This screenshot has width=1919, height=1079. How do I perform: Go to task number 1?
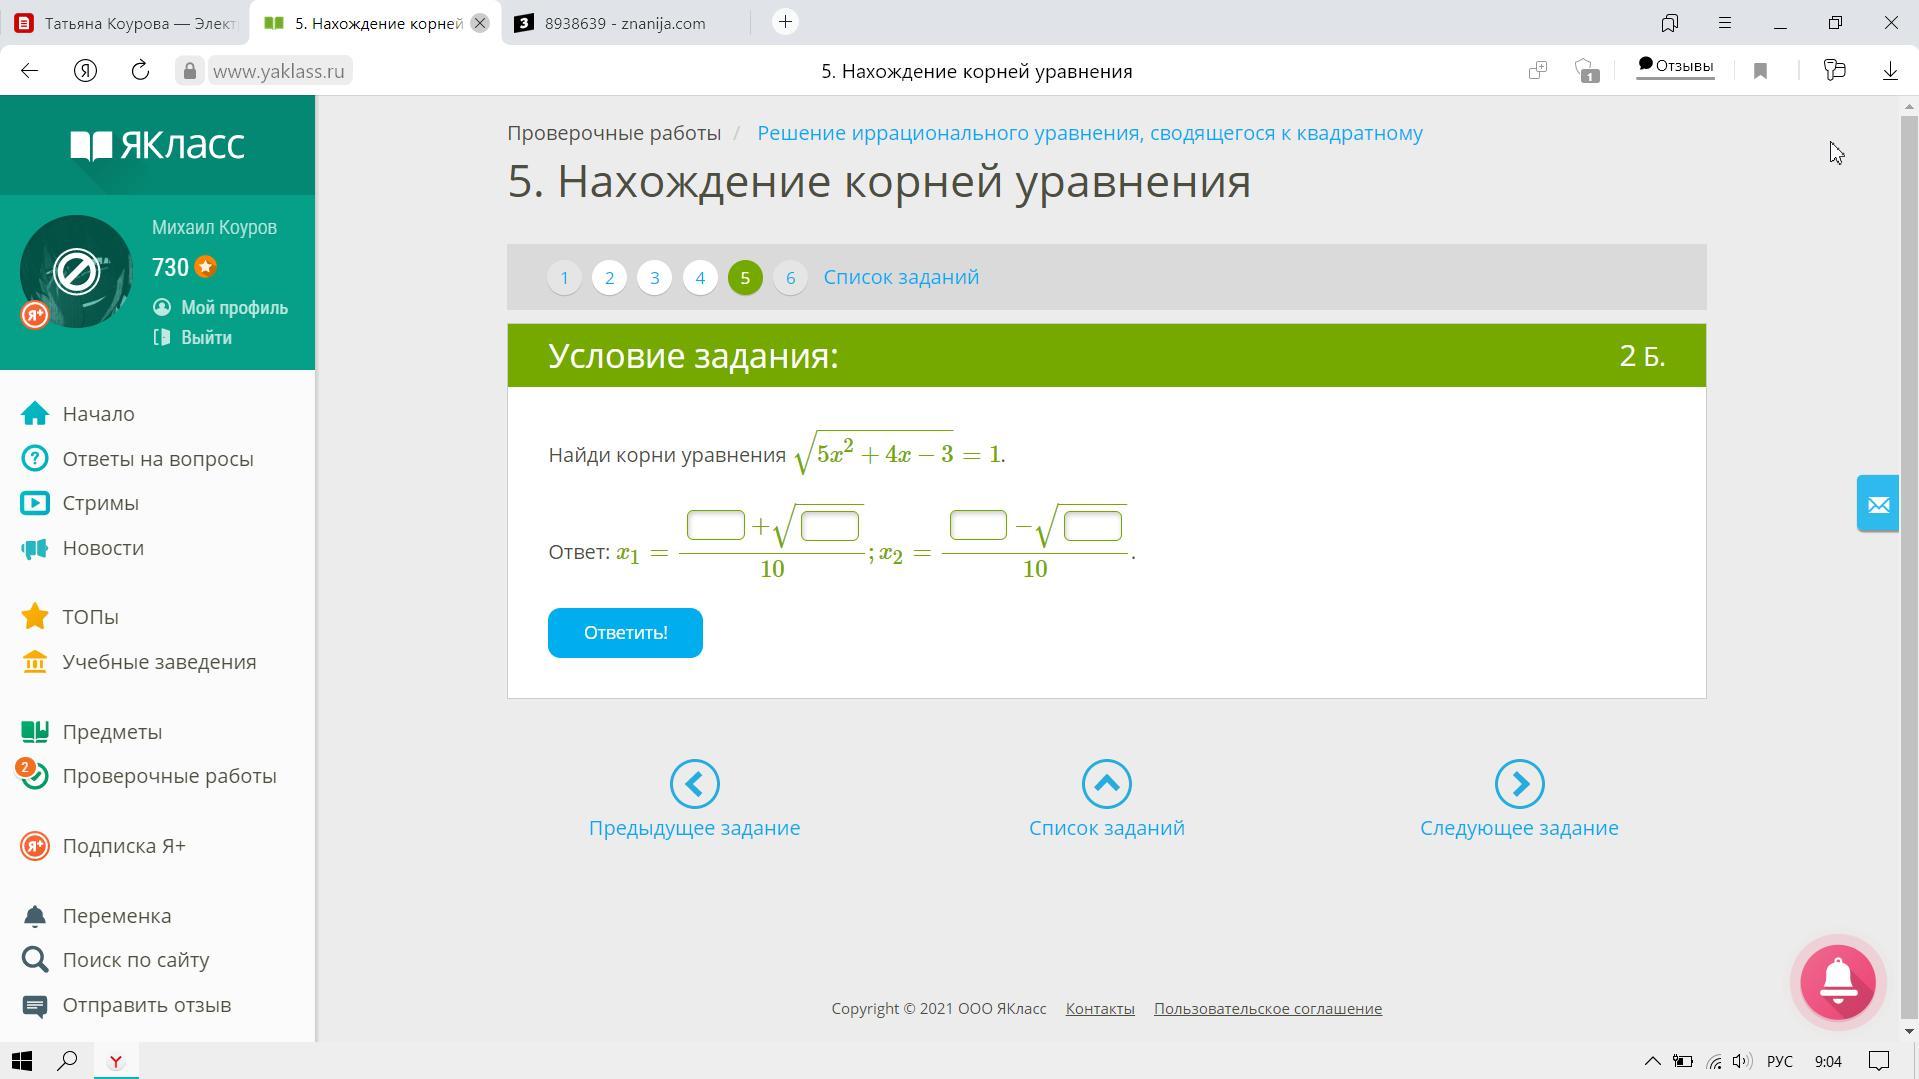(564, 278)
